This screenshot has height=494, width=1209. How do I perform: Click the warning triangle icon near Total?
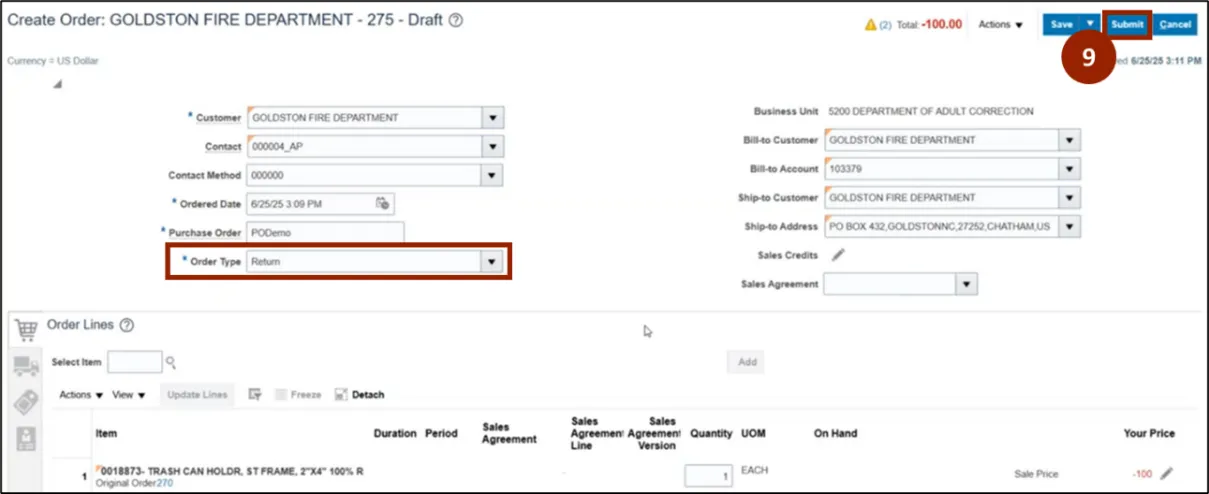click(x=870, y=24)
